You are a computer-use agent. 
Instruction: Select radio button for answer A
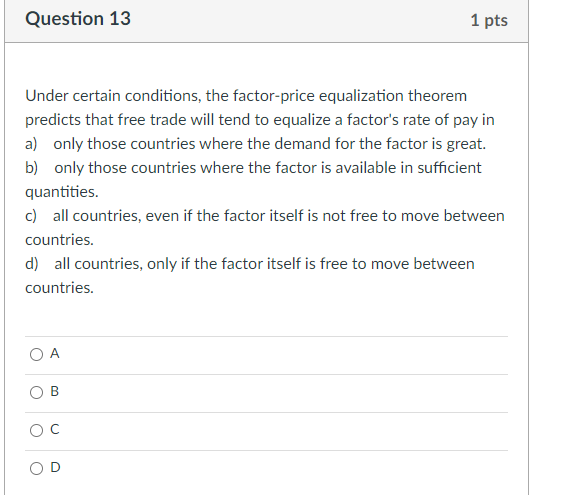tap(36, 354)
